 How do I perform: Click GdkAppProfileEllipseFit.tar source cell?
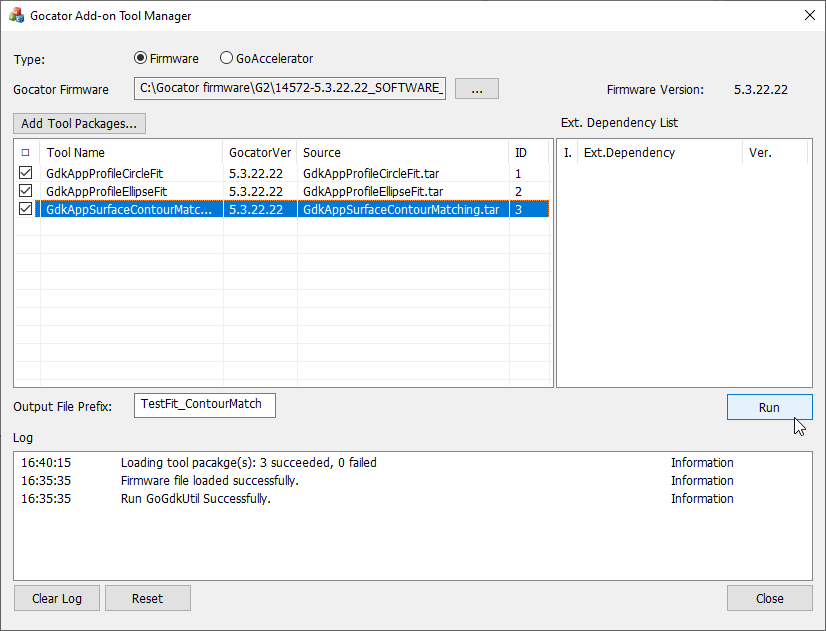click(x=373, y=191)
